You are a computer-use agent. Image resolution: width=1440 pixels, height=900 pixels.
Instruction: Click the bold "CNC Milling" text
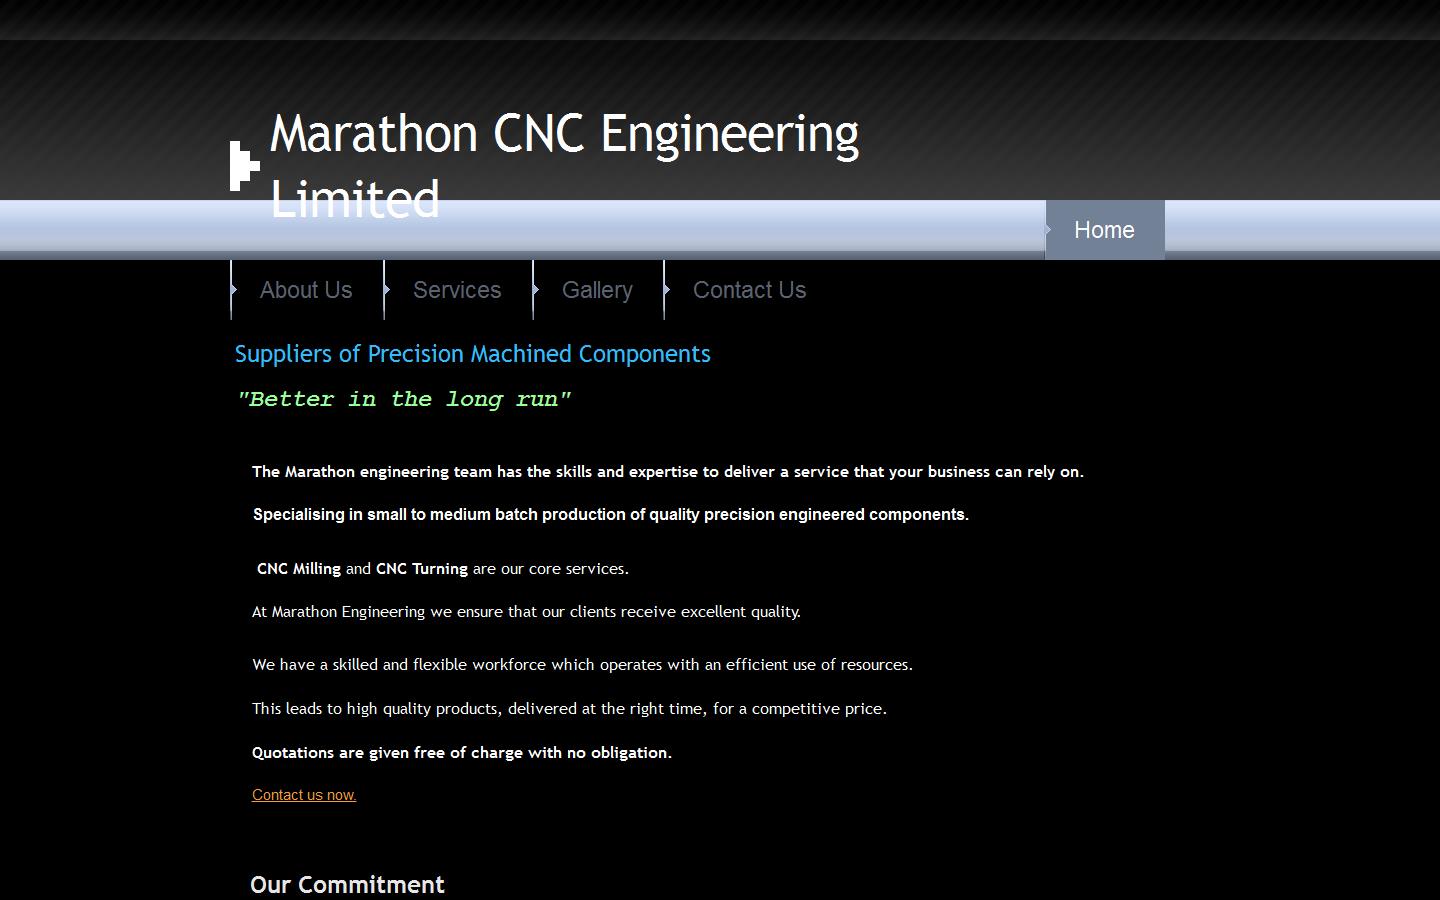[297, 568]
